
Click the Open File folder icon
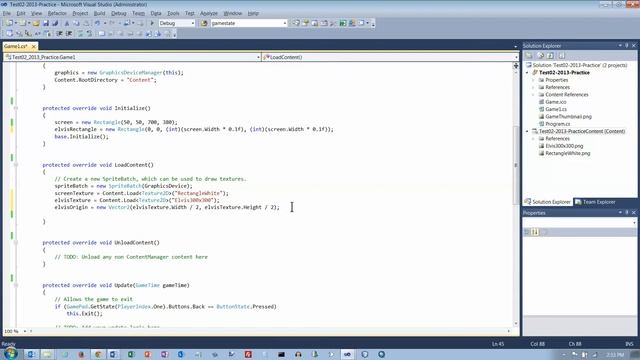click(x=36, y=23)
